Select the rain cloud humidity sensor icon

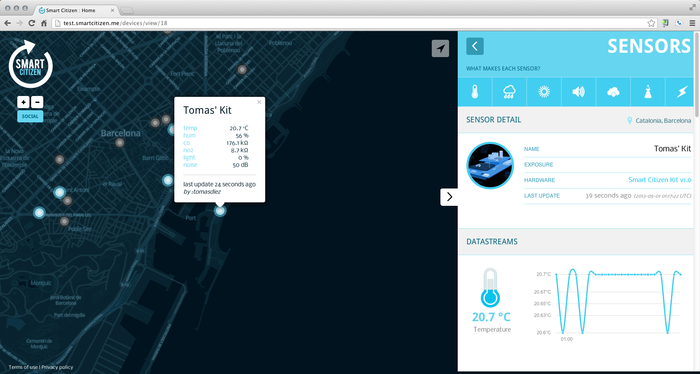509,92
